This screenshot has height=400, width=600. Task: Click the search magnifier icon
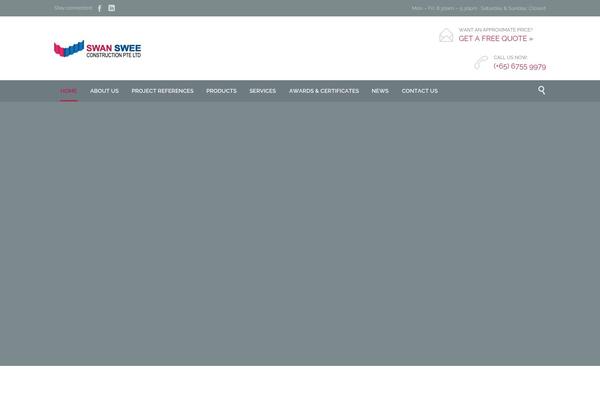coord(541,90)
